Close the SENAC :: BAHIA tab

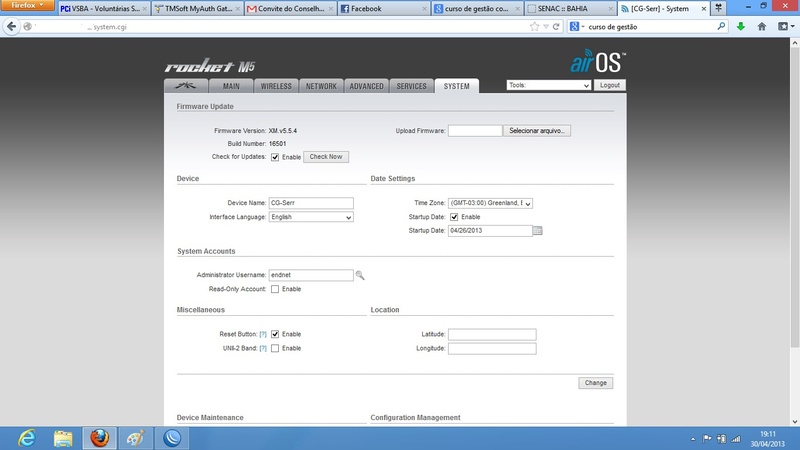click(x=611, y=9)
